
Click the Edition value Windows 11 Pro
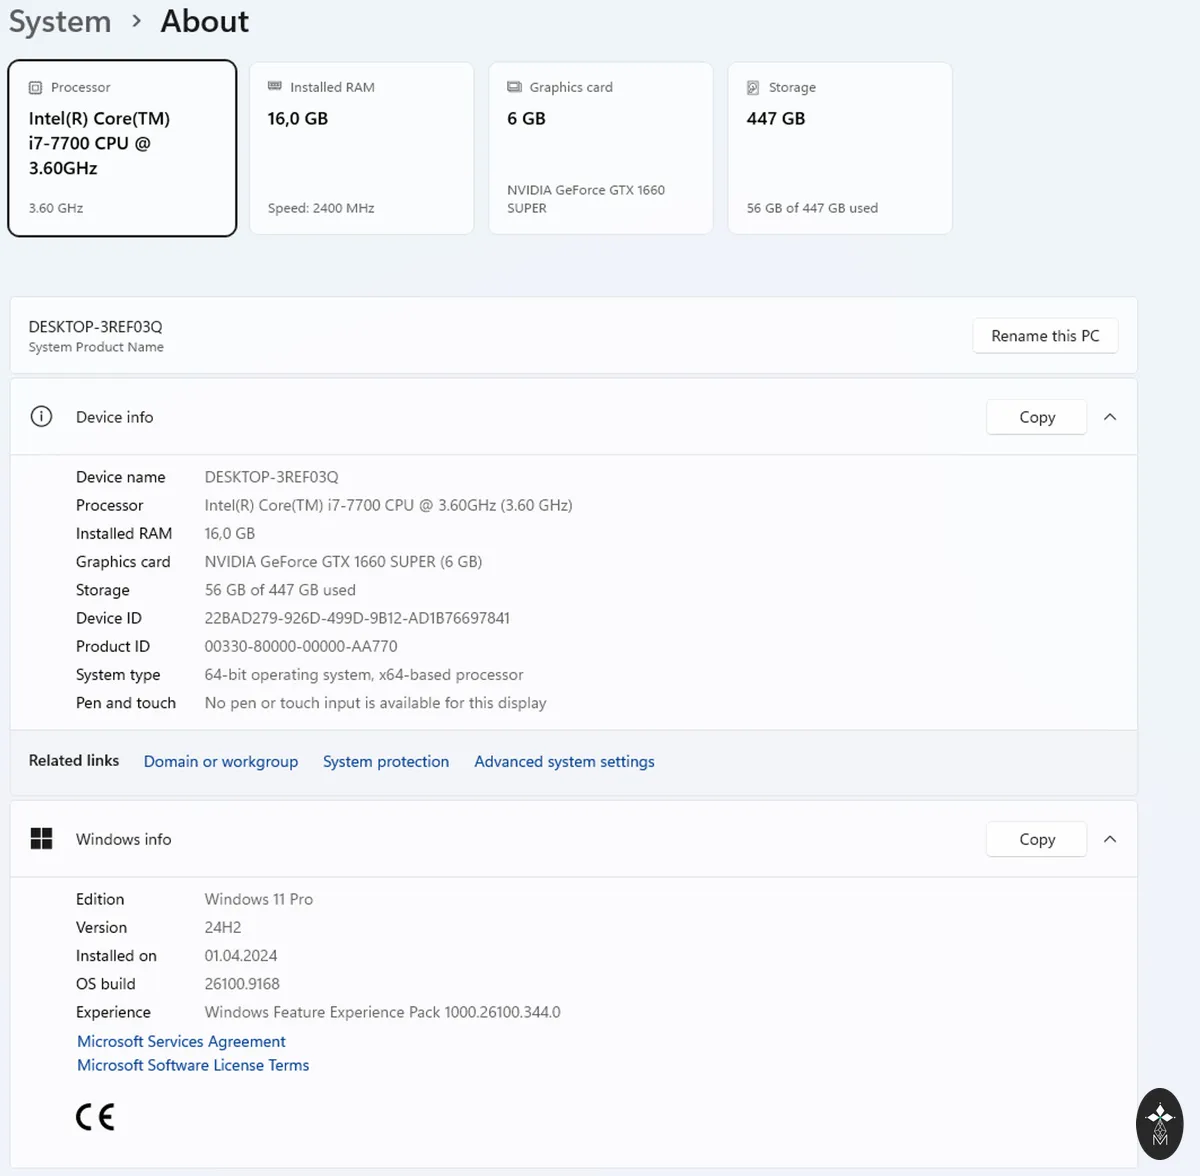259,899
